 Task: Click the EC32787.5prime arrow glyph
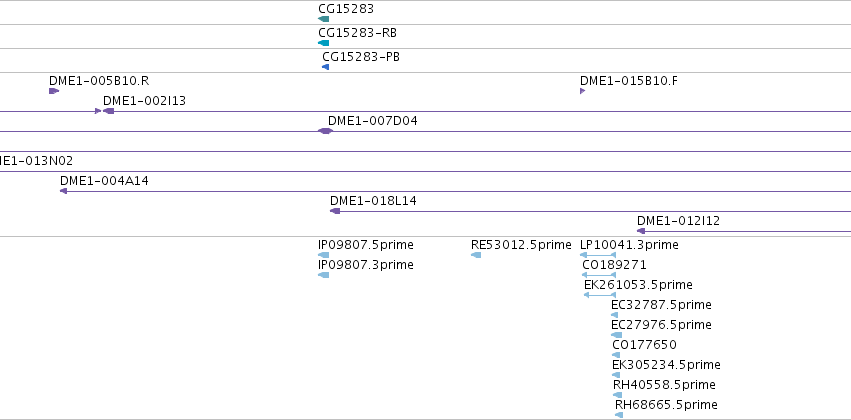[x=614, y=315]
